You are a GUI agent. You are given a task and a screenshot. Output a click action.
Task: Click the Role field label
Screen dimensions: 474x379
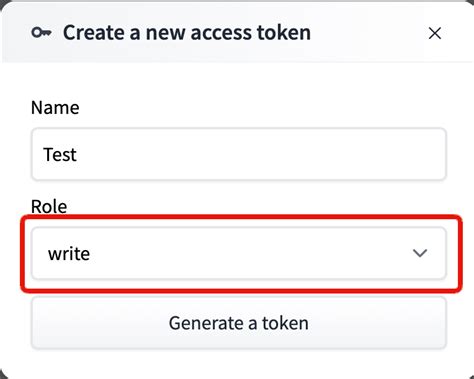coord(49,206)
